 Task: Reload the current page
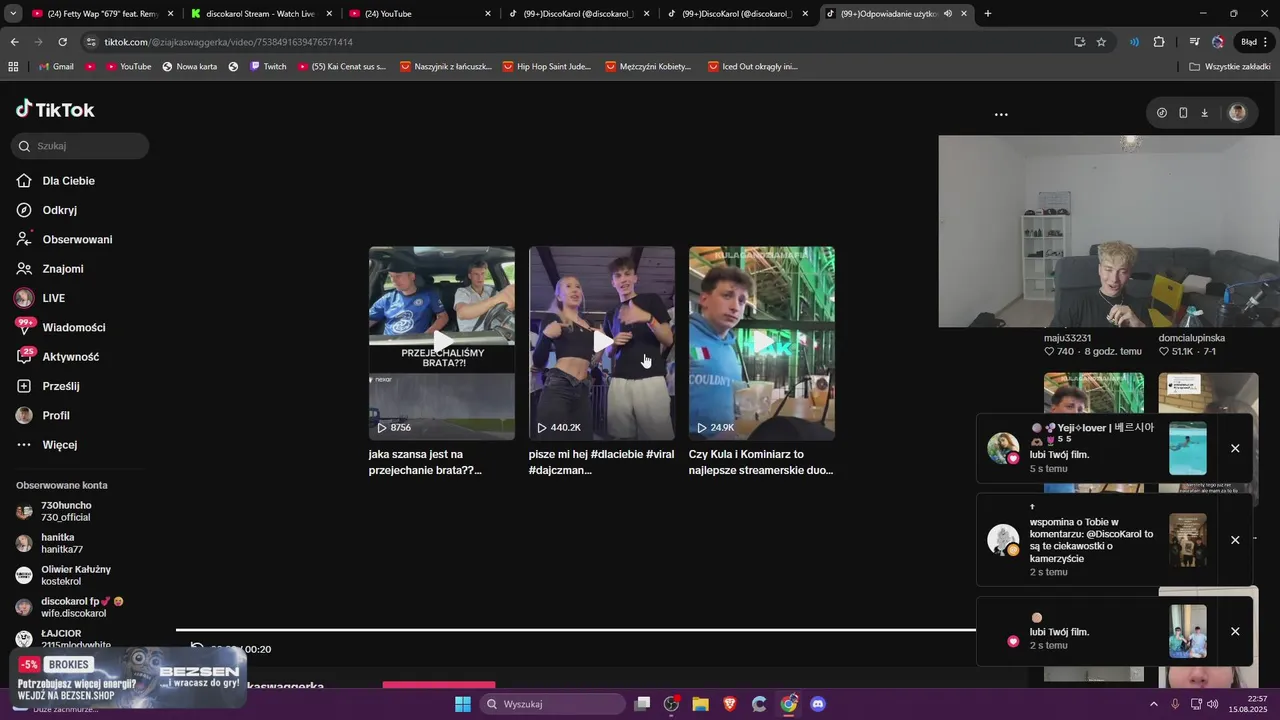point(62,42)
